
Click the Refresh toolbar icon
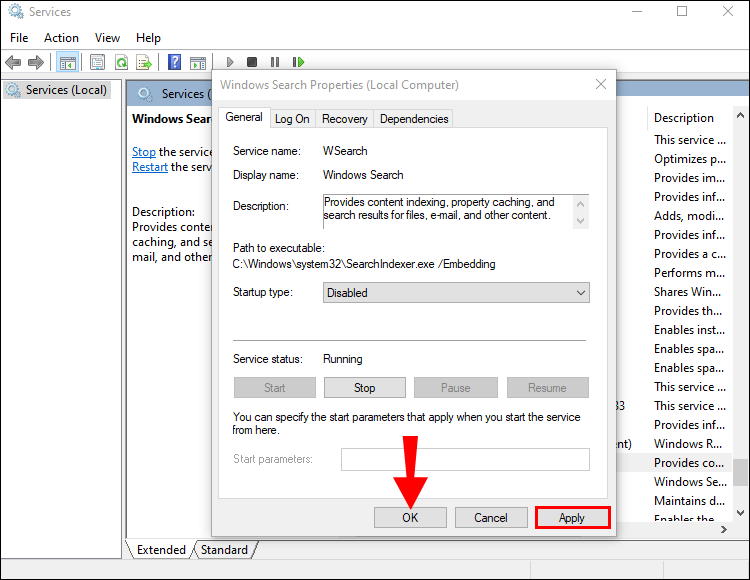click(x=121, y=62)
